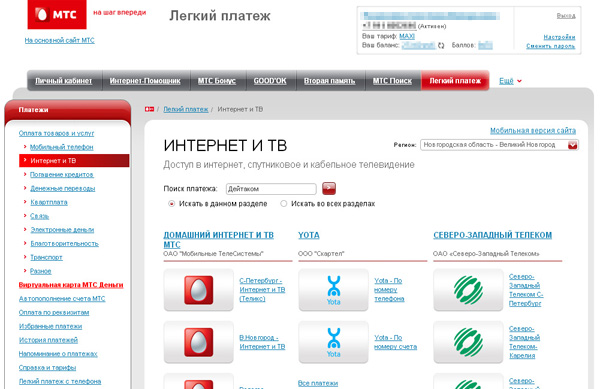Open the Настройки link
The width and height of the screenshot is (600, 389).
[x=559, y=37]
